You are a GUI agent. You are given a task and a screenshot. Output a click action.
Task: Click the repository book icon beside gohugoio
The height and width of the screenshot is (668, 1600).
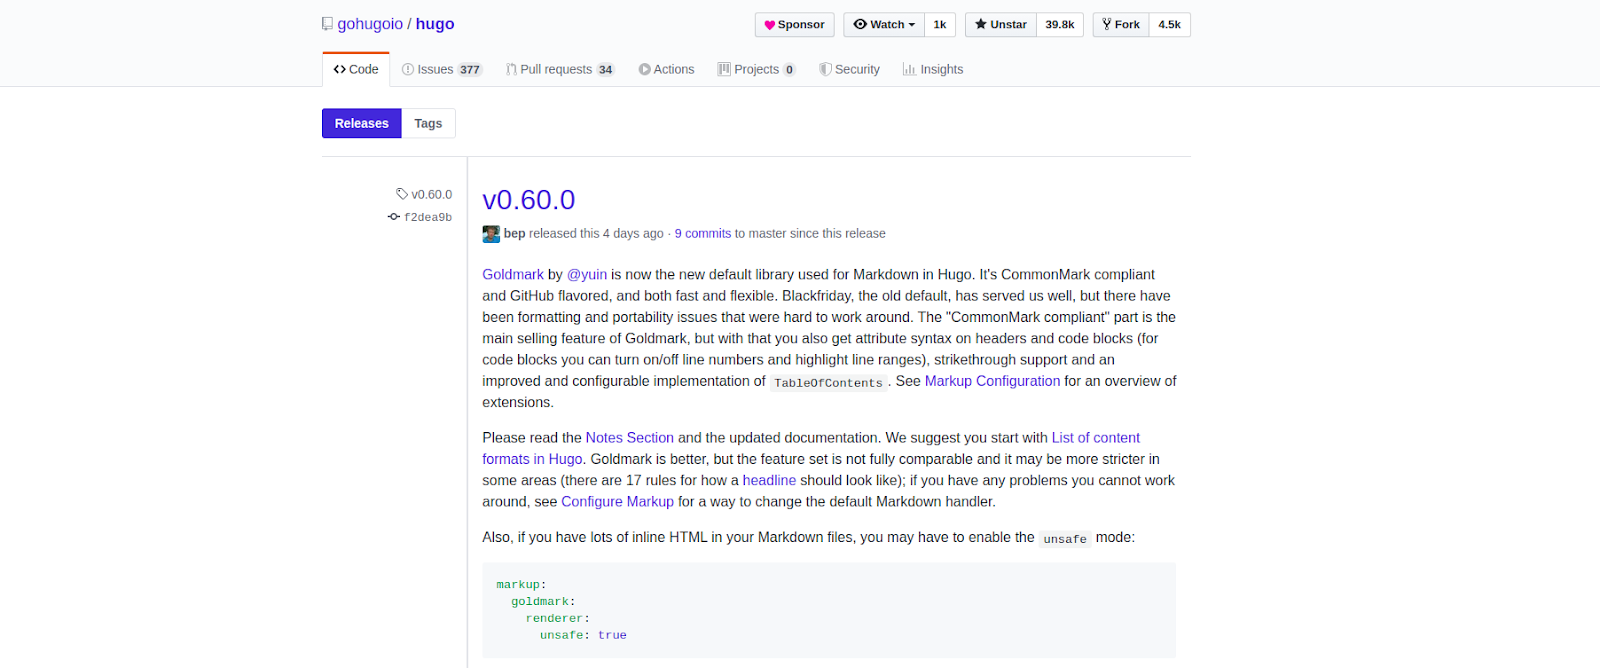[x=327, y=24]
